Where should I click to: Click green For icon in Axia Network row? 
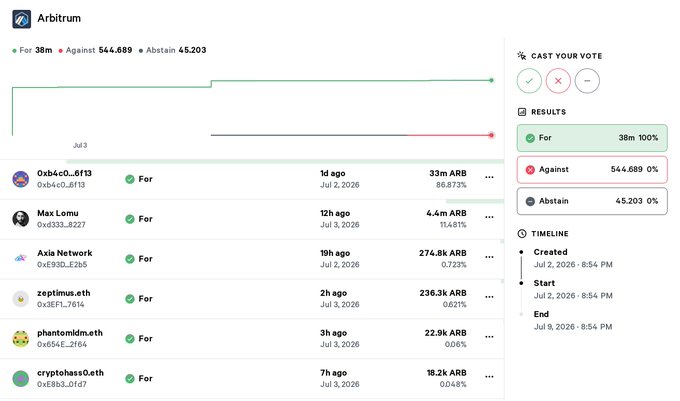(x=130, y=259)
